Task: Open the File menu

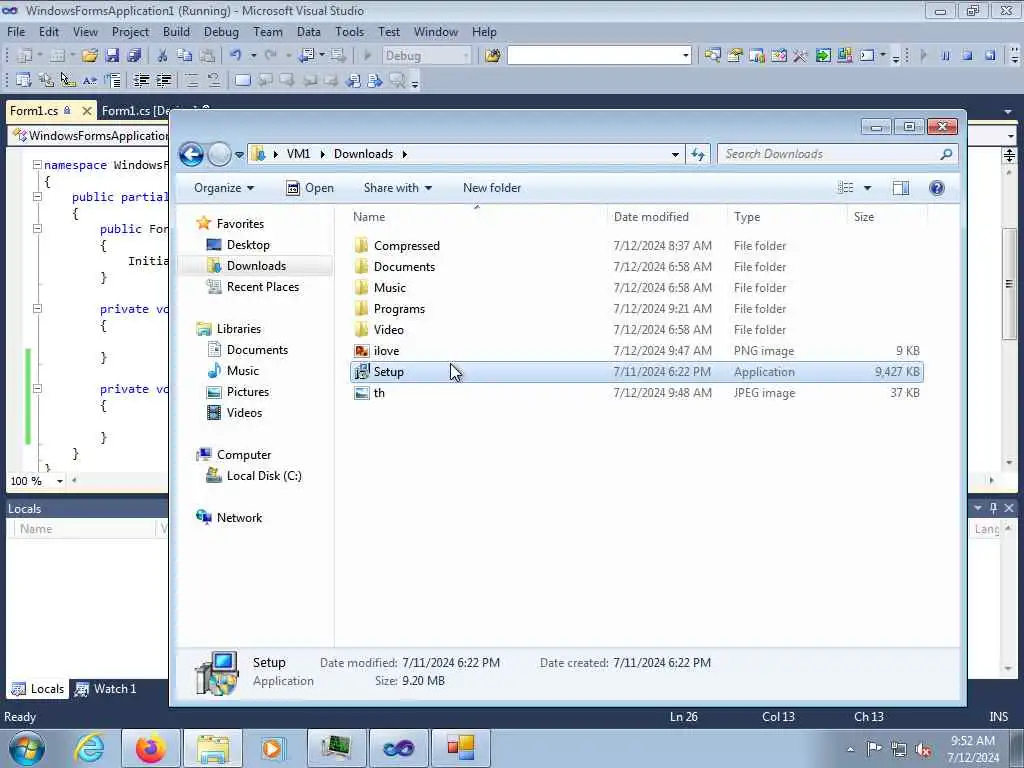Action: tap(16, 32)
